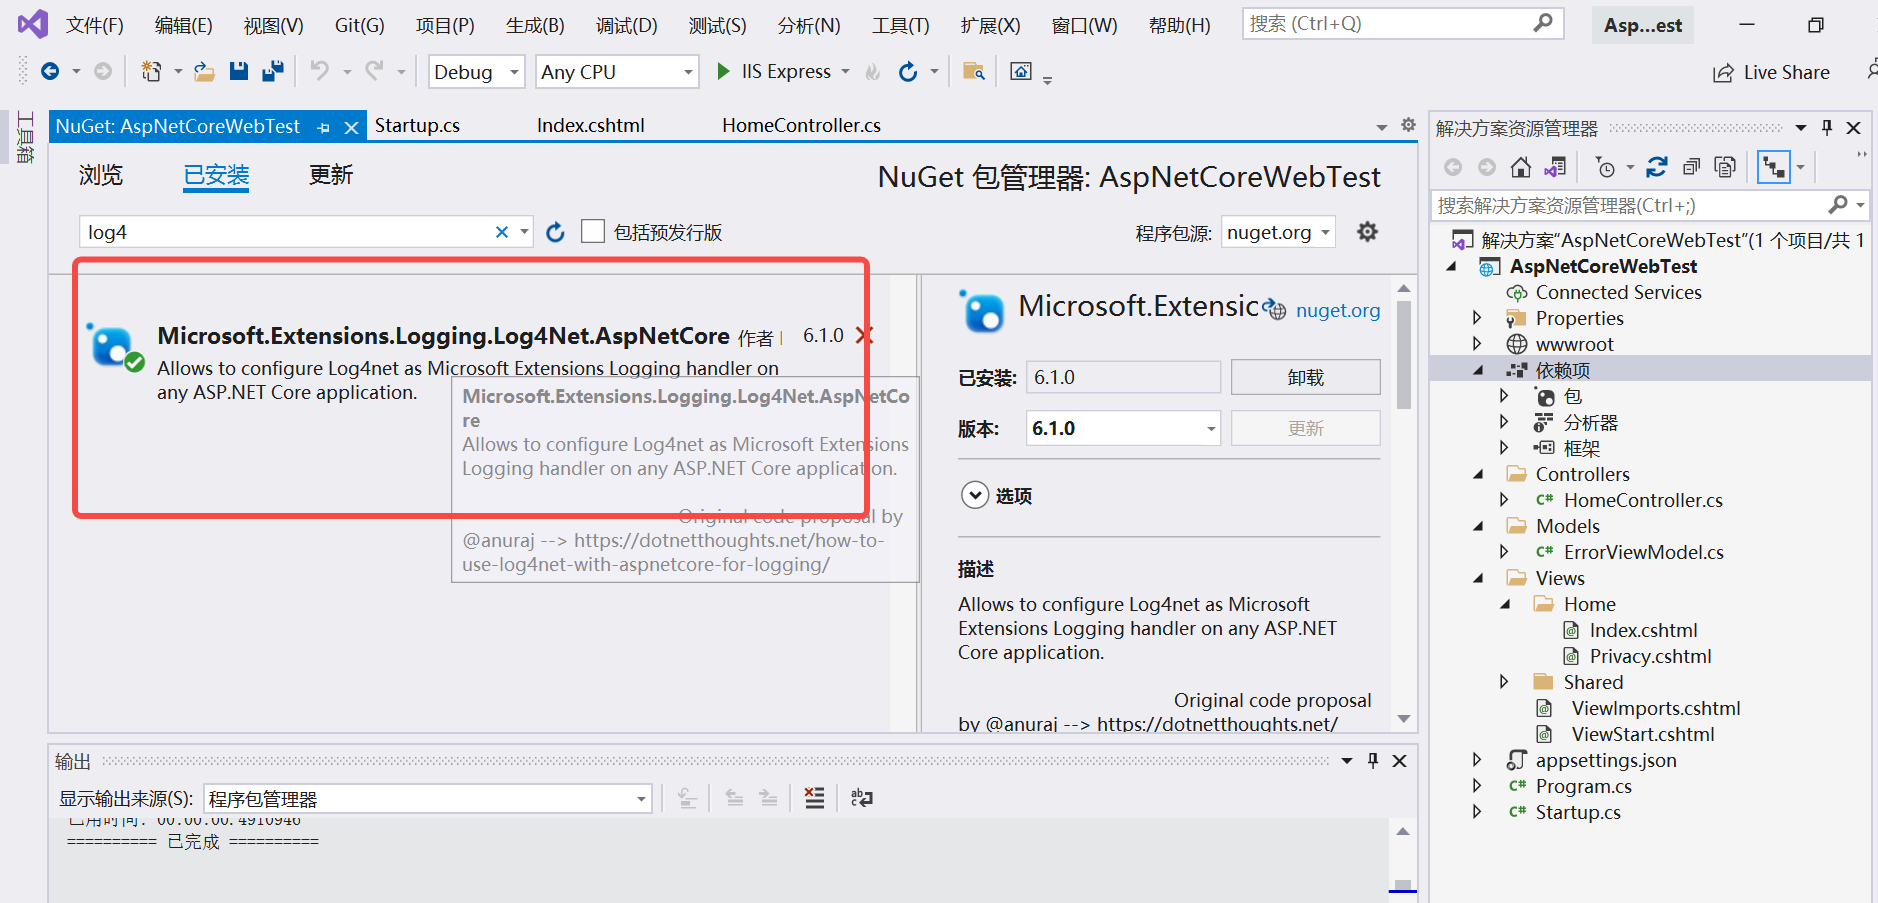Click the Solution Explorer Home icon
The height and width of the screenshot is (903, 1878).
click(x=1521, y=167)
